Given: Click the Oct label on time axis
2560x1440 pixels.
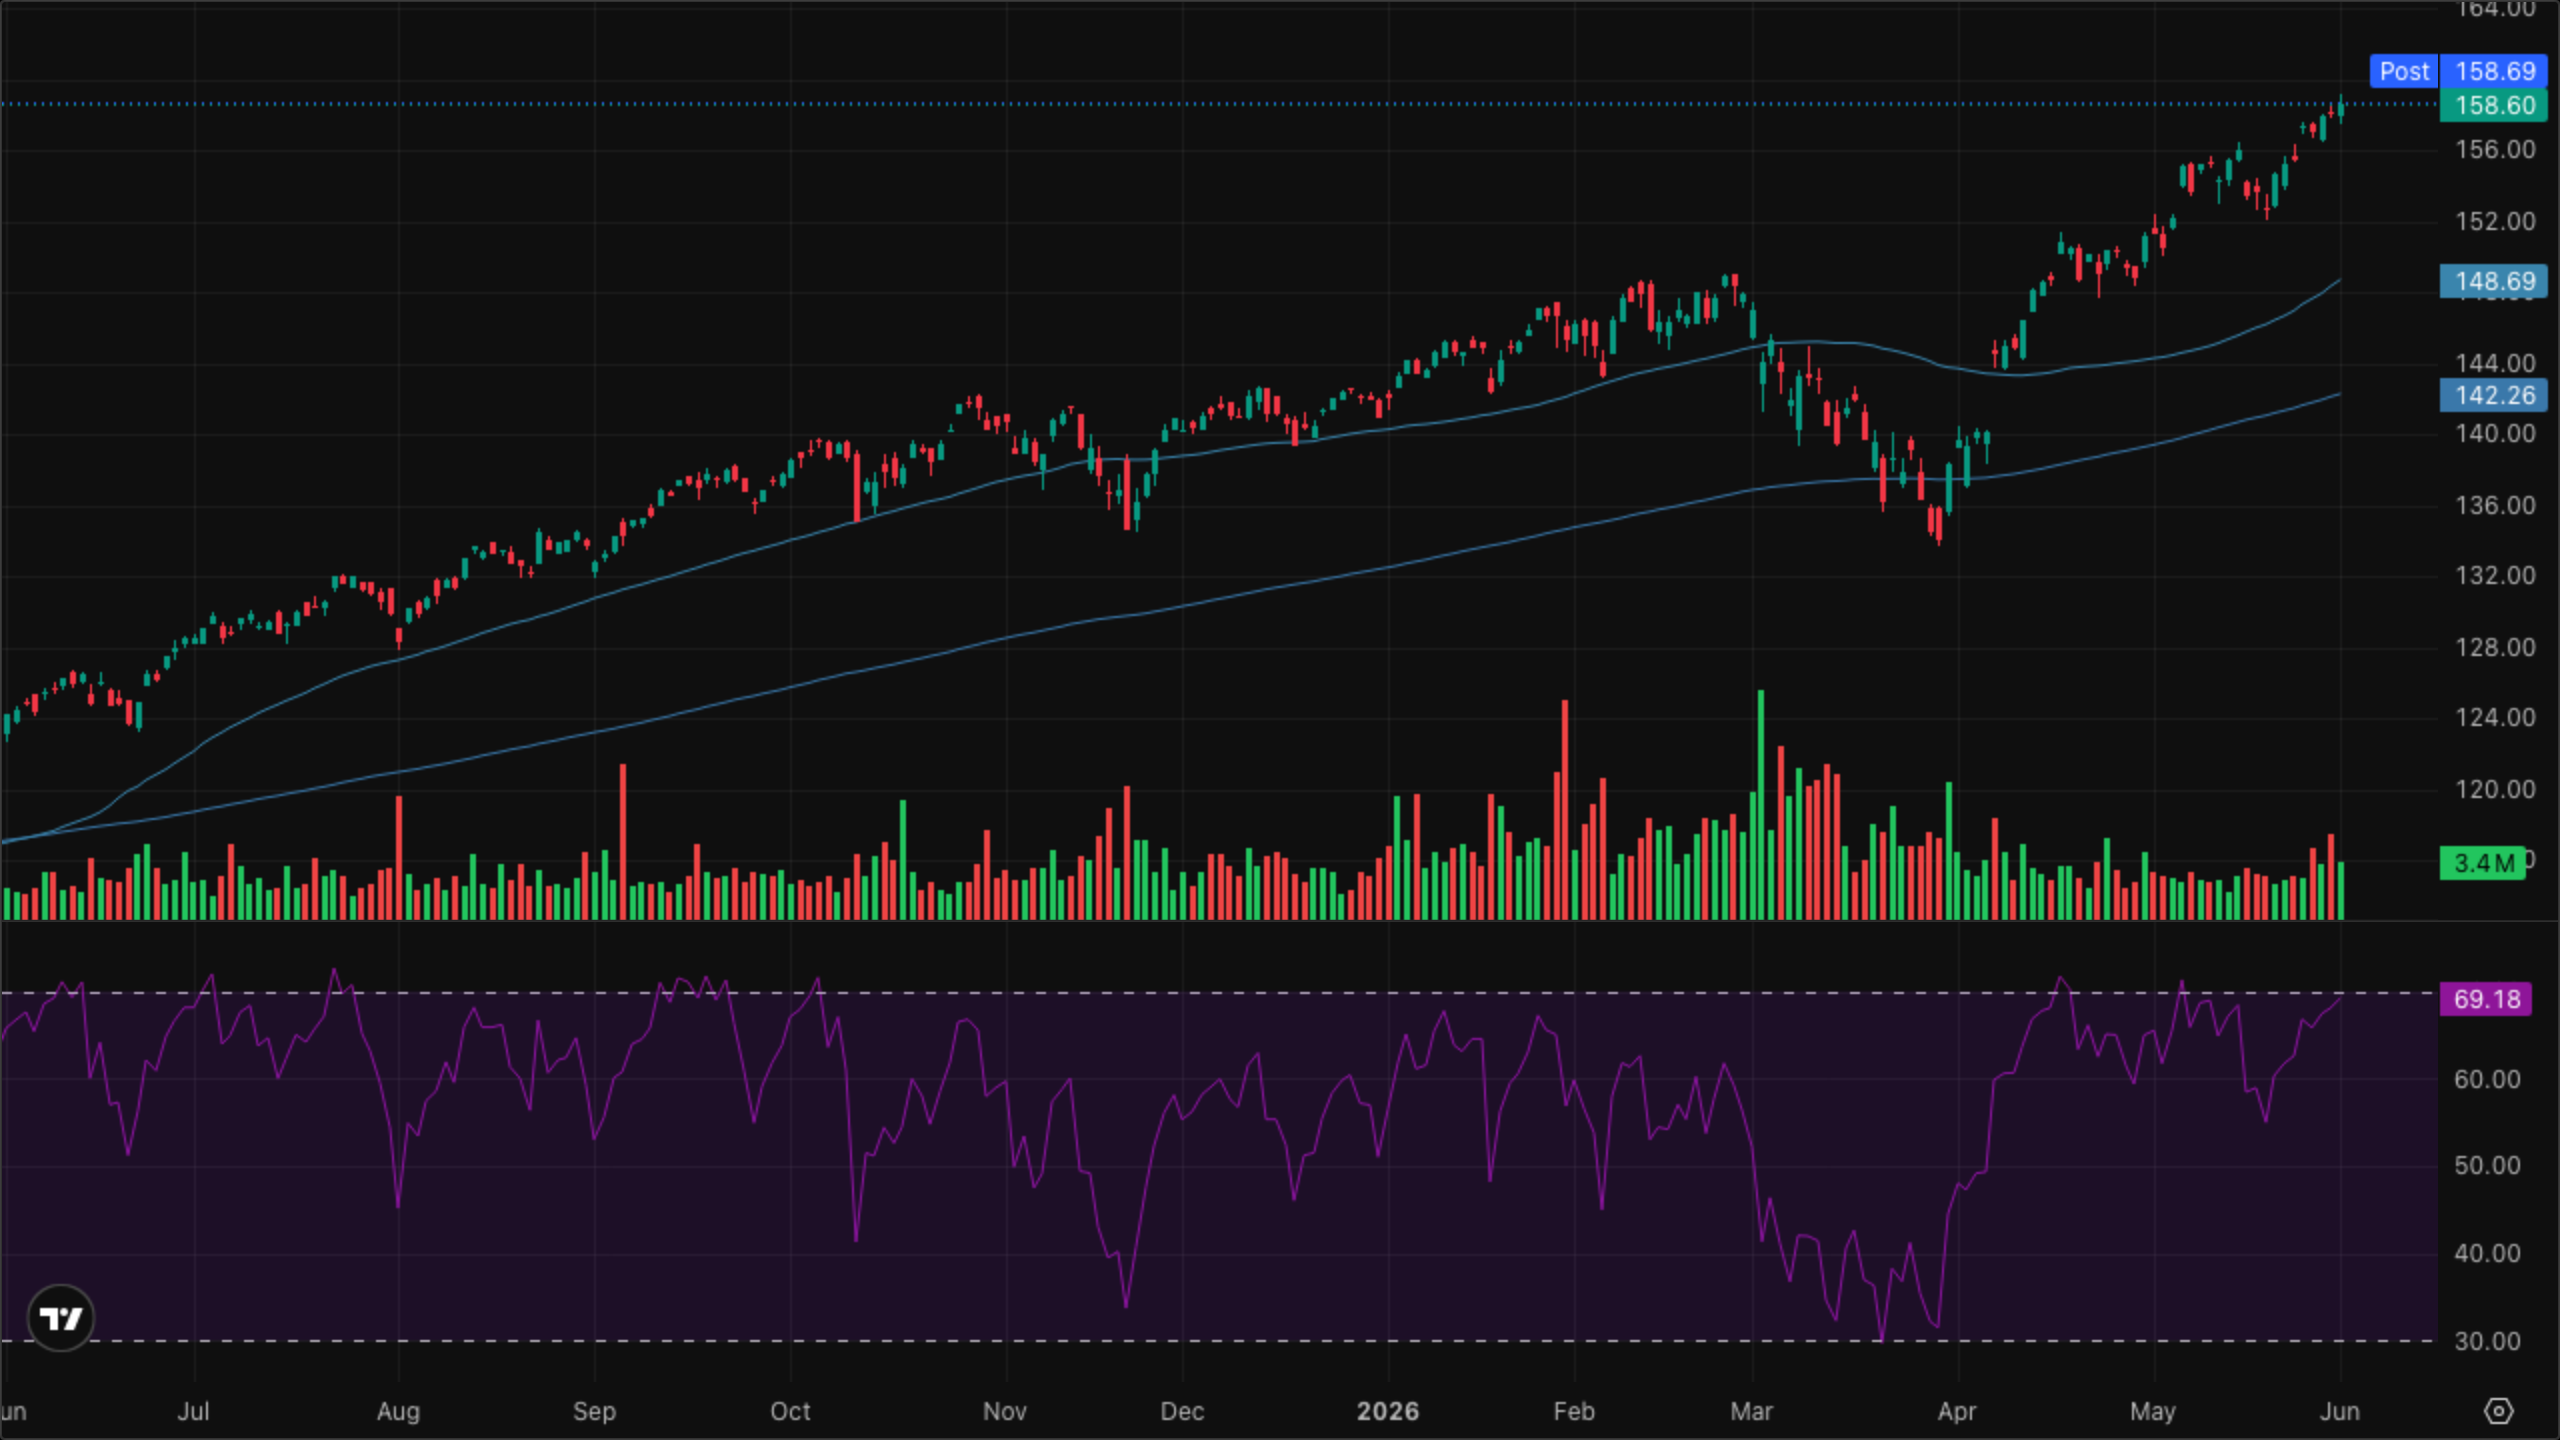Looking at the screenshot, I should click(790, 1411).
